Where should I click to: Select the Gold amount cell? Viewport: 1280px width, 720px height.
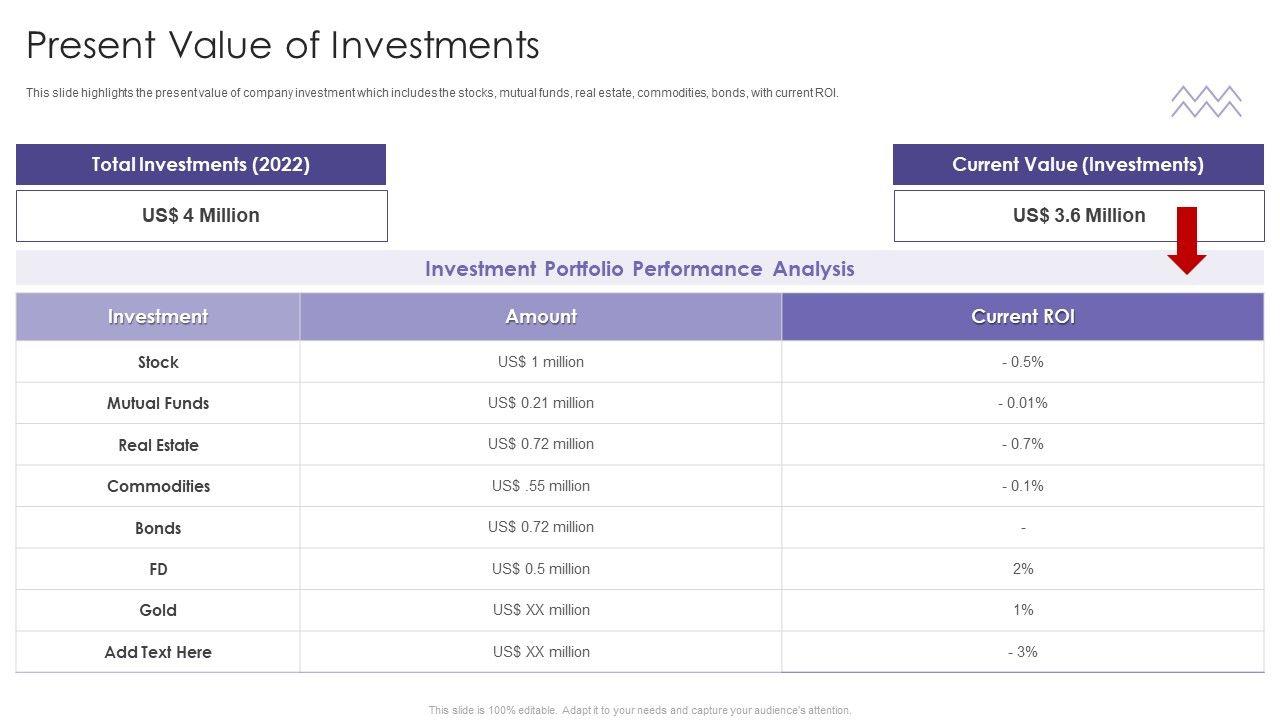[x=541, y=610]
